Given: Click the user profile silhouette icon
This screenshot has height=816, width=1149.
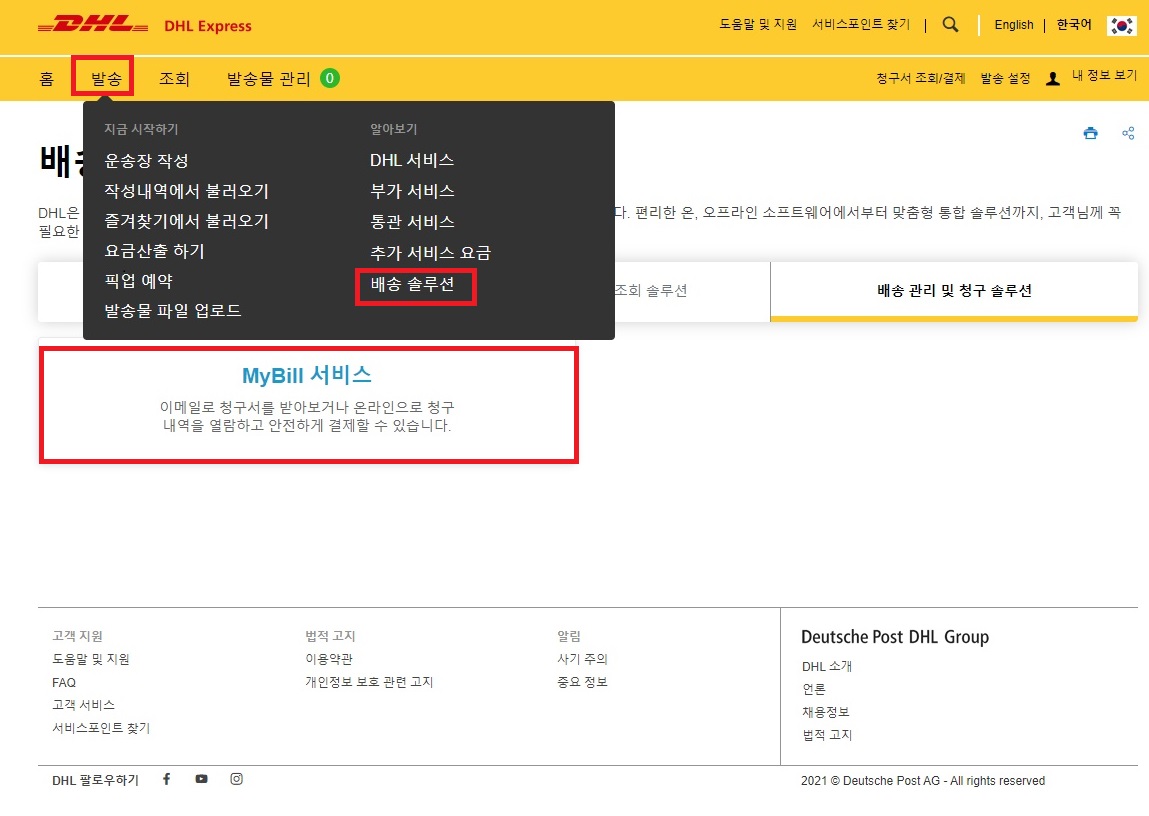Looking at the screenshot, I should (x=1053, y=78).
